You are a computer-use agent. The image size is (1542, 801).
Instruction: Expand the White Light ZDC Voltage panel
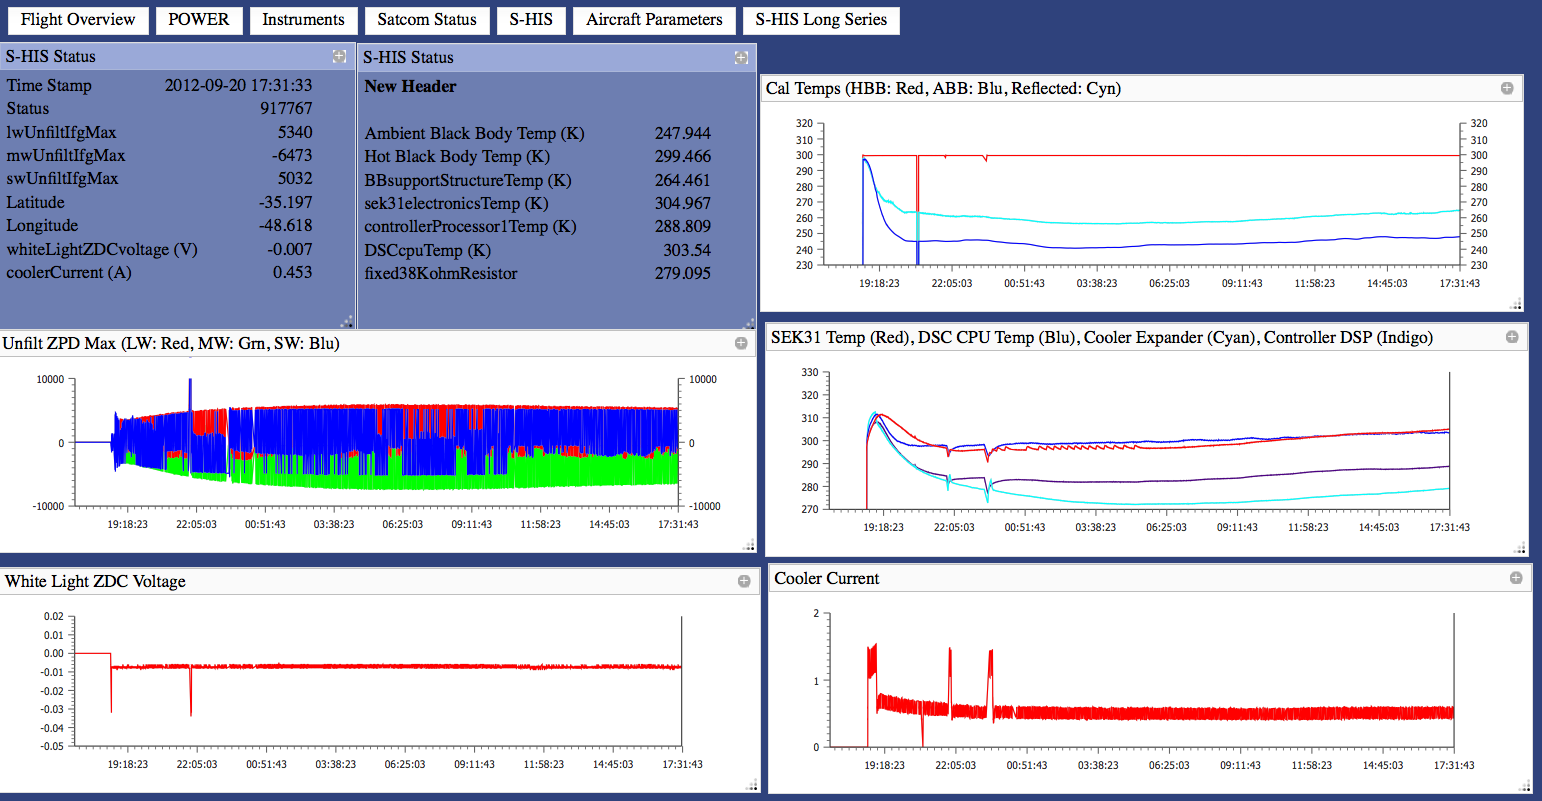click(x=744, y=582)
